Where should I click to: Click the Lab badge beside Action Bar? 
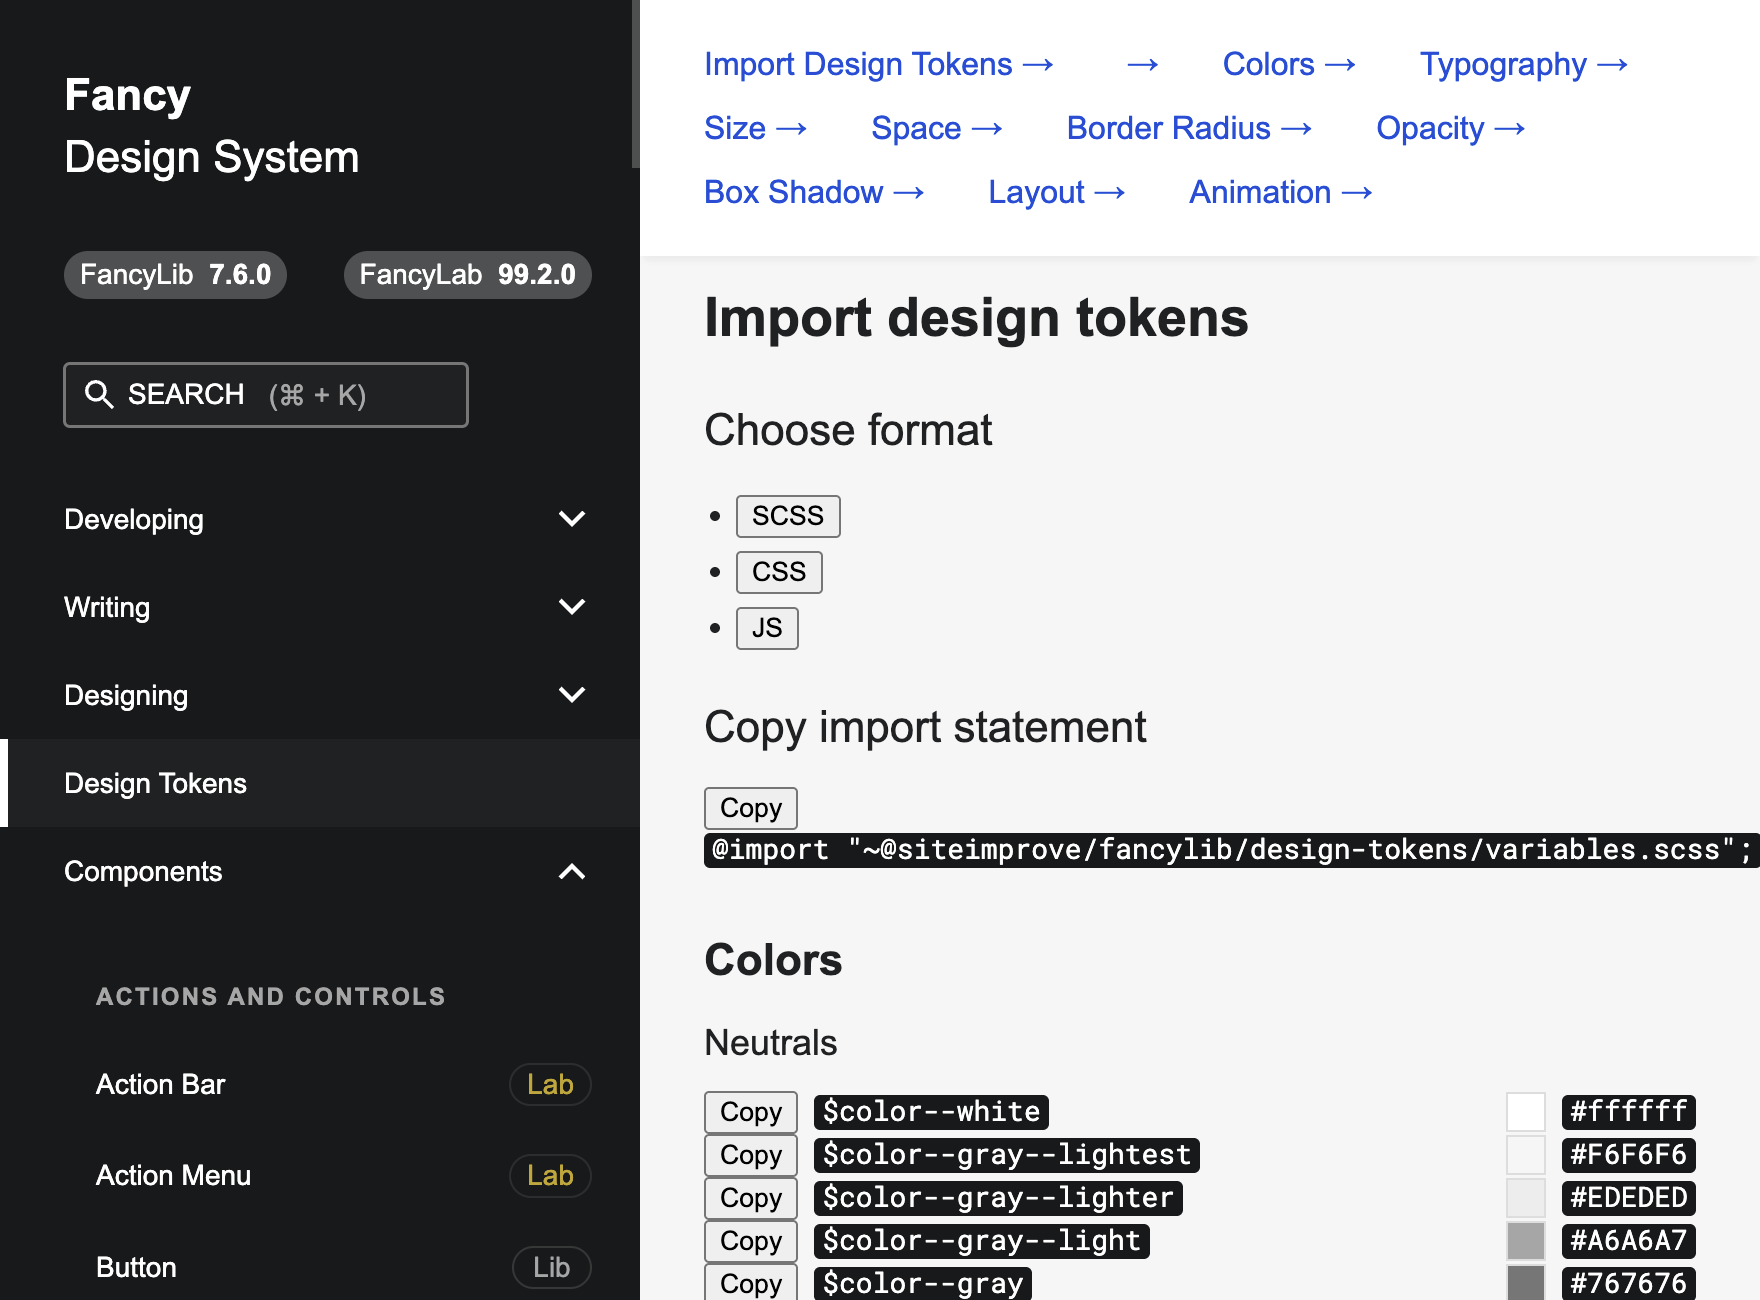pos(550,1085)
